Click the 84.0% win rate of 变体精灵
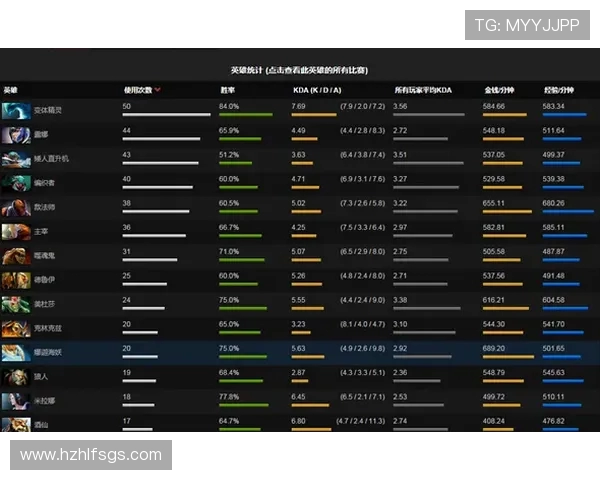Screen dimensions: 600x480 point(229,106)
